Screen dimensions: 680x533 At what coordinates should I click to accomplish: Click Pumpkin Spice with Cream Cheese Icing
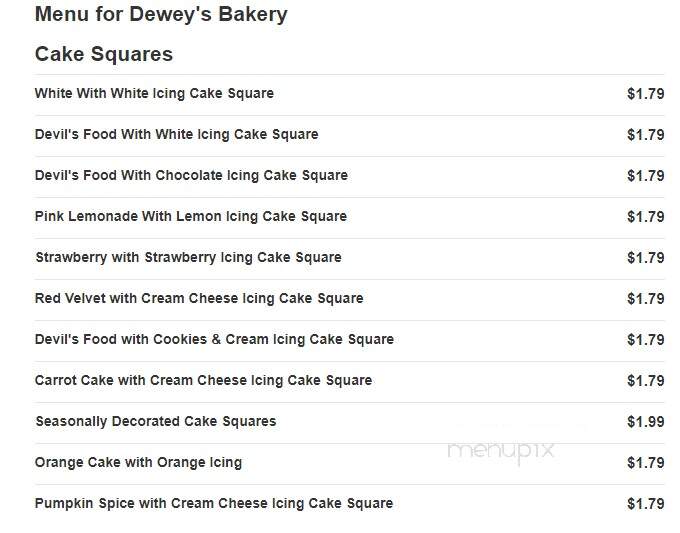pyautogui.click(x=214, y=503)
